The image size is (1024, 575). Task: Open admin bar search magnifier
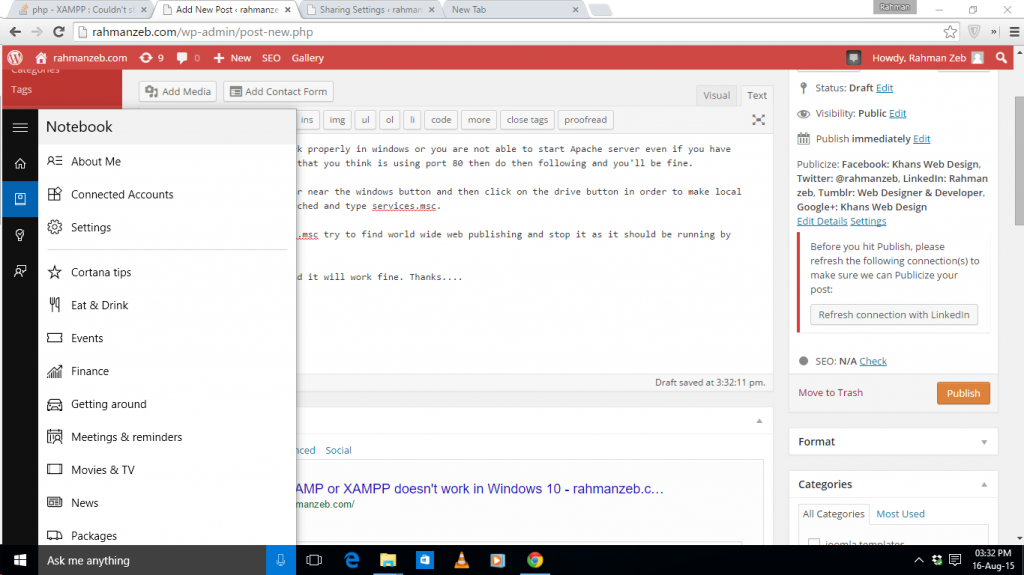[1001, 58]
